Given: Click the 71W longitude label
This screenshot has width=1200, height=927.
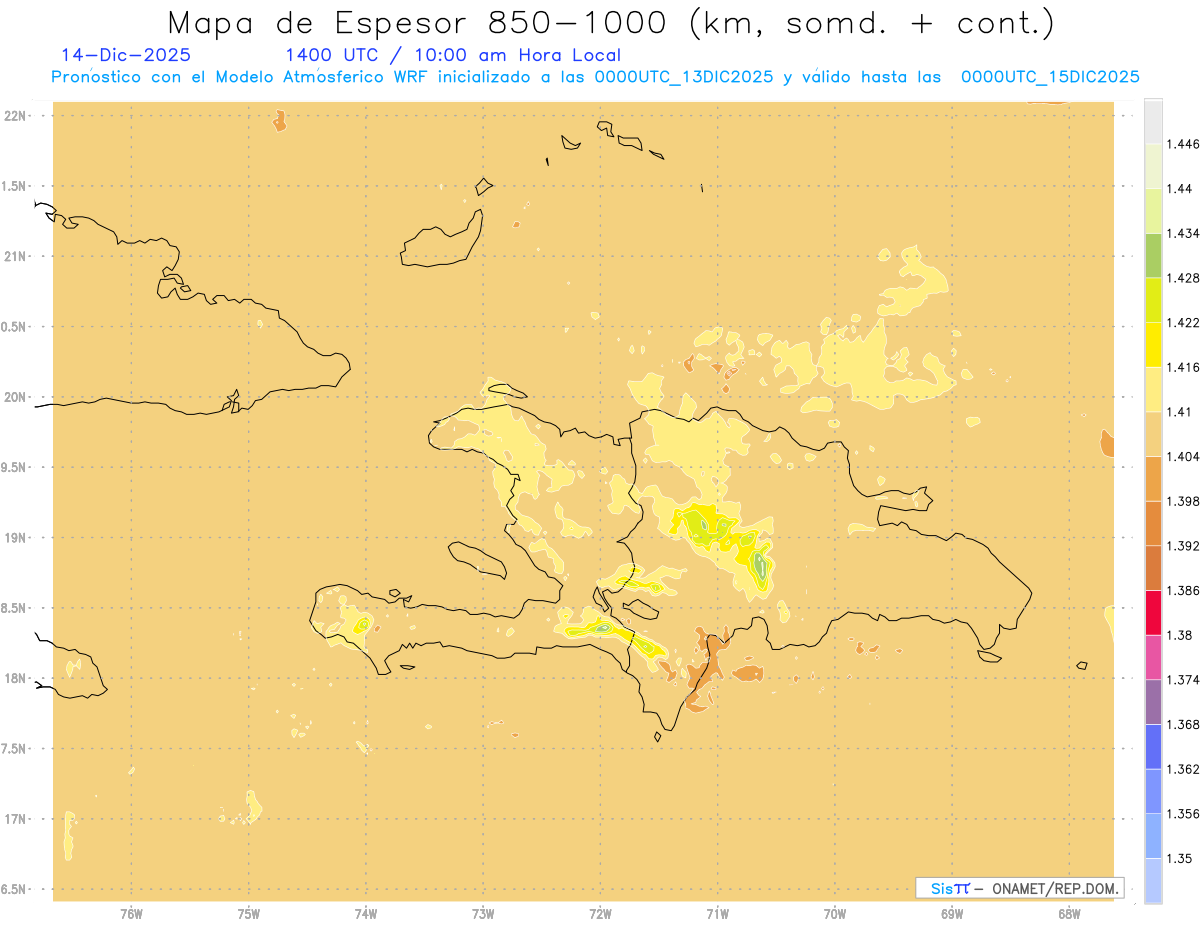Looking at the screenshot, I should 717,913.
